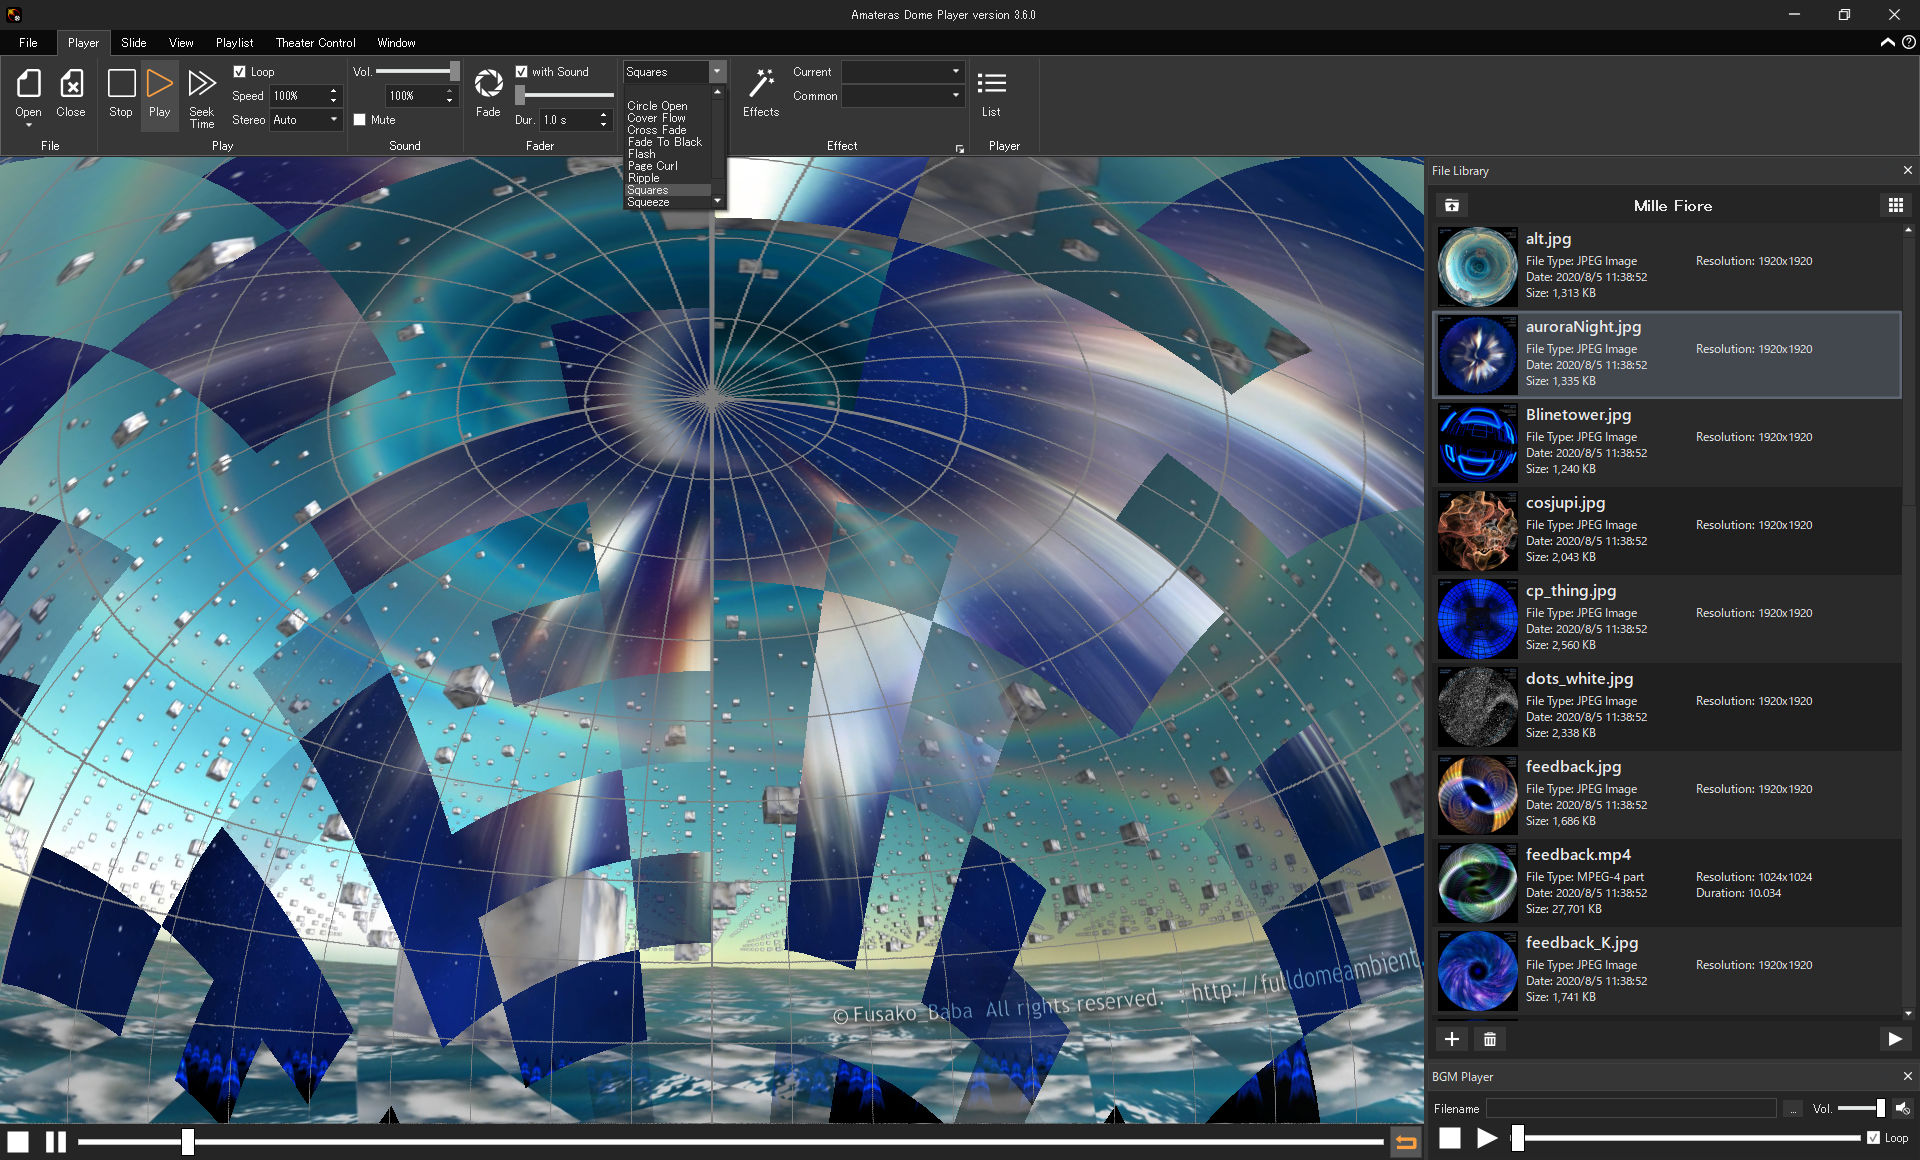
Task: Select Cross Fade transition
Action: (657, 130)
